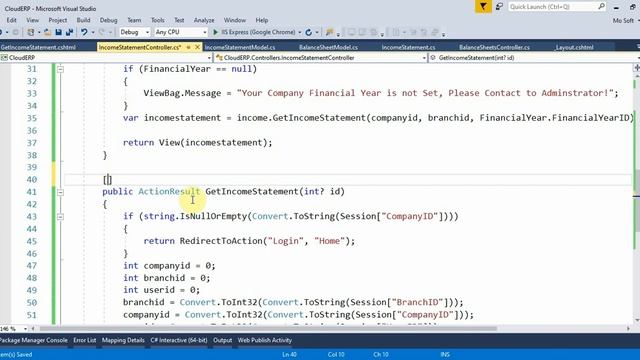Click the Undo arrow icon
Screen dimensions: 640x360
pyautogui.click(x=84, y=32)
